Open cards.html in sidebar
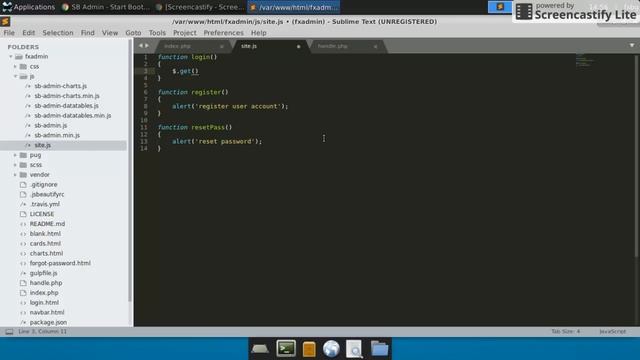Screen dimensions: 640x360 pos(45,243)
